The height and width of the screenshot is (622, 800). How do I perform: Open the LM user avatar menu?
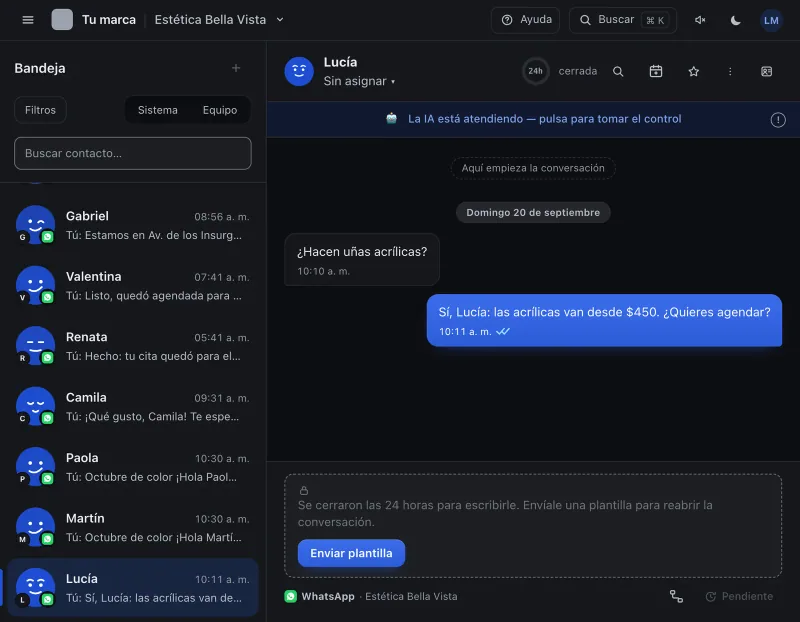771,20
